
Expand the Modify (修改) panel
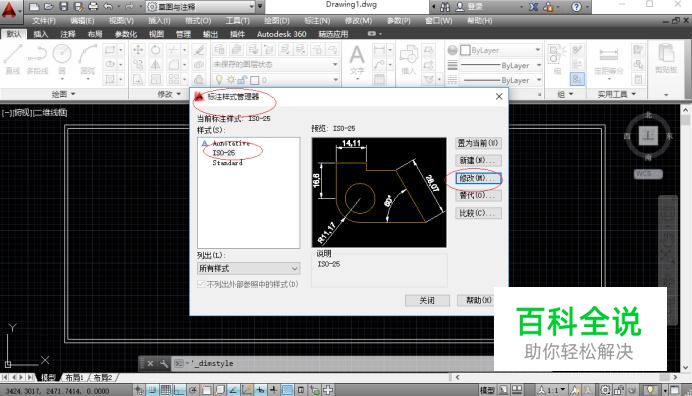point(169,94)
